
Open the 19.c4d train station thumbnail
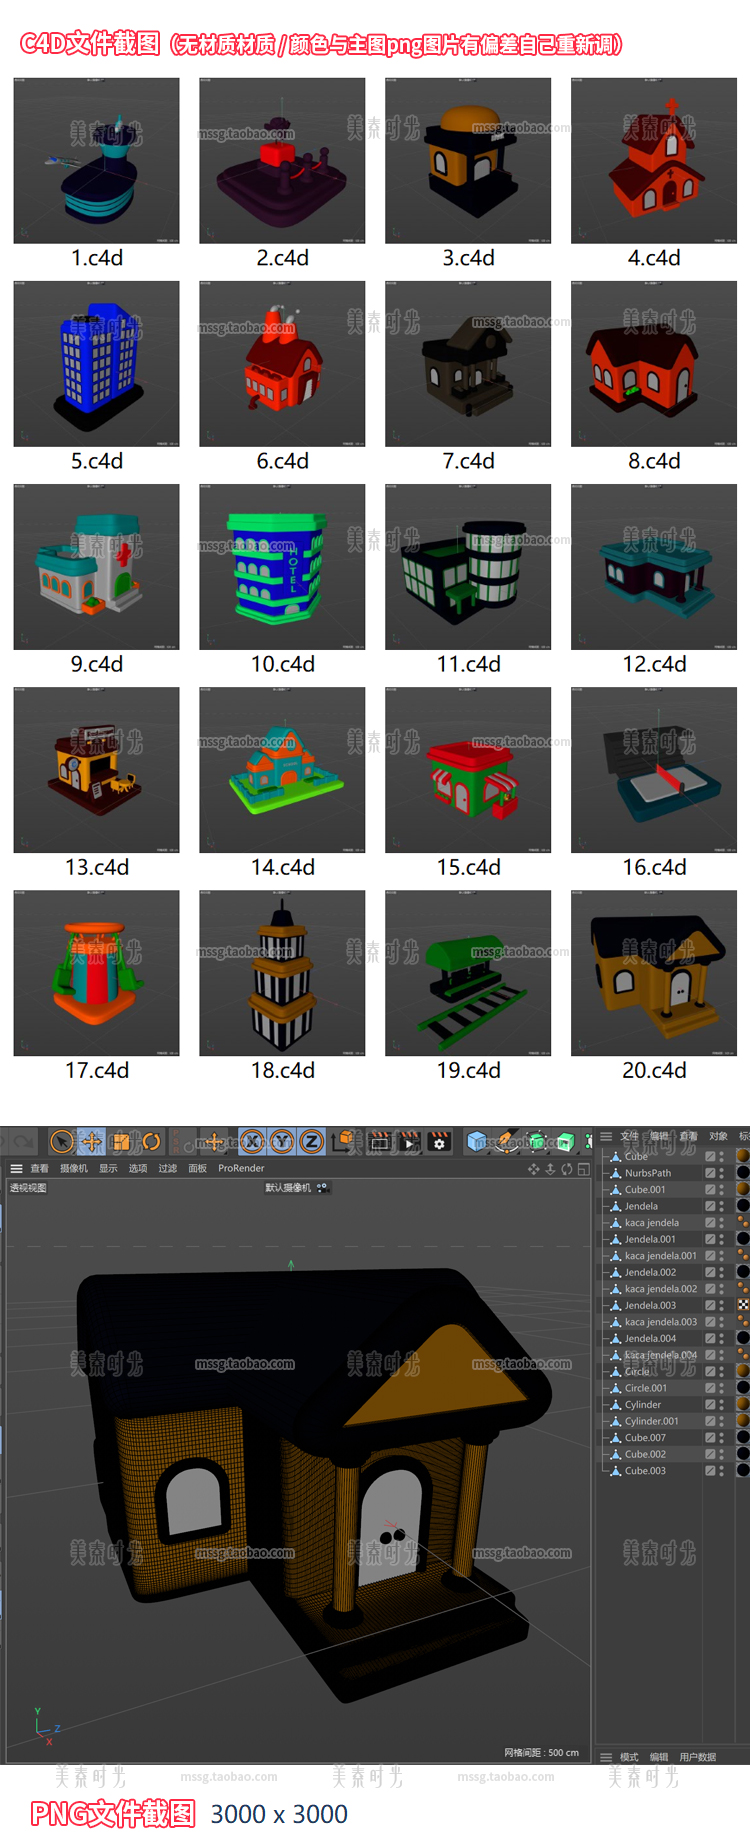(x=468, y=973)
